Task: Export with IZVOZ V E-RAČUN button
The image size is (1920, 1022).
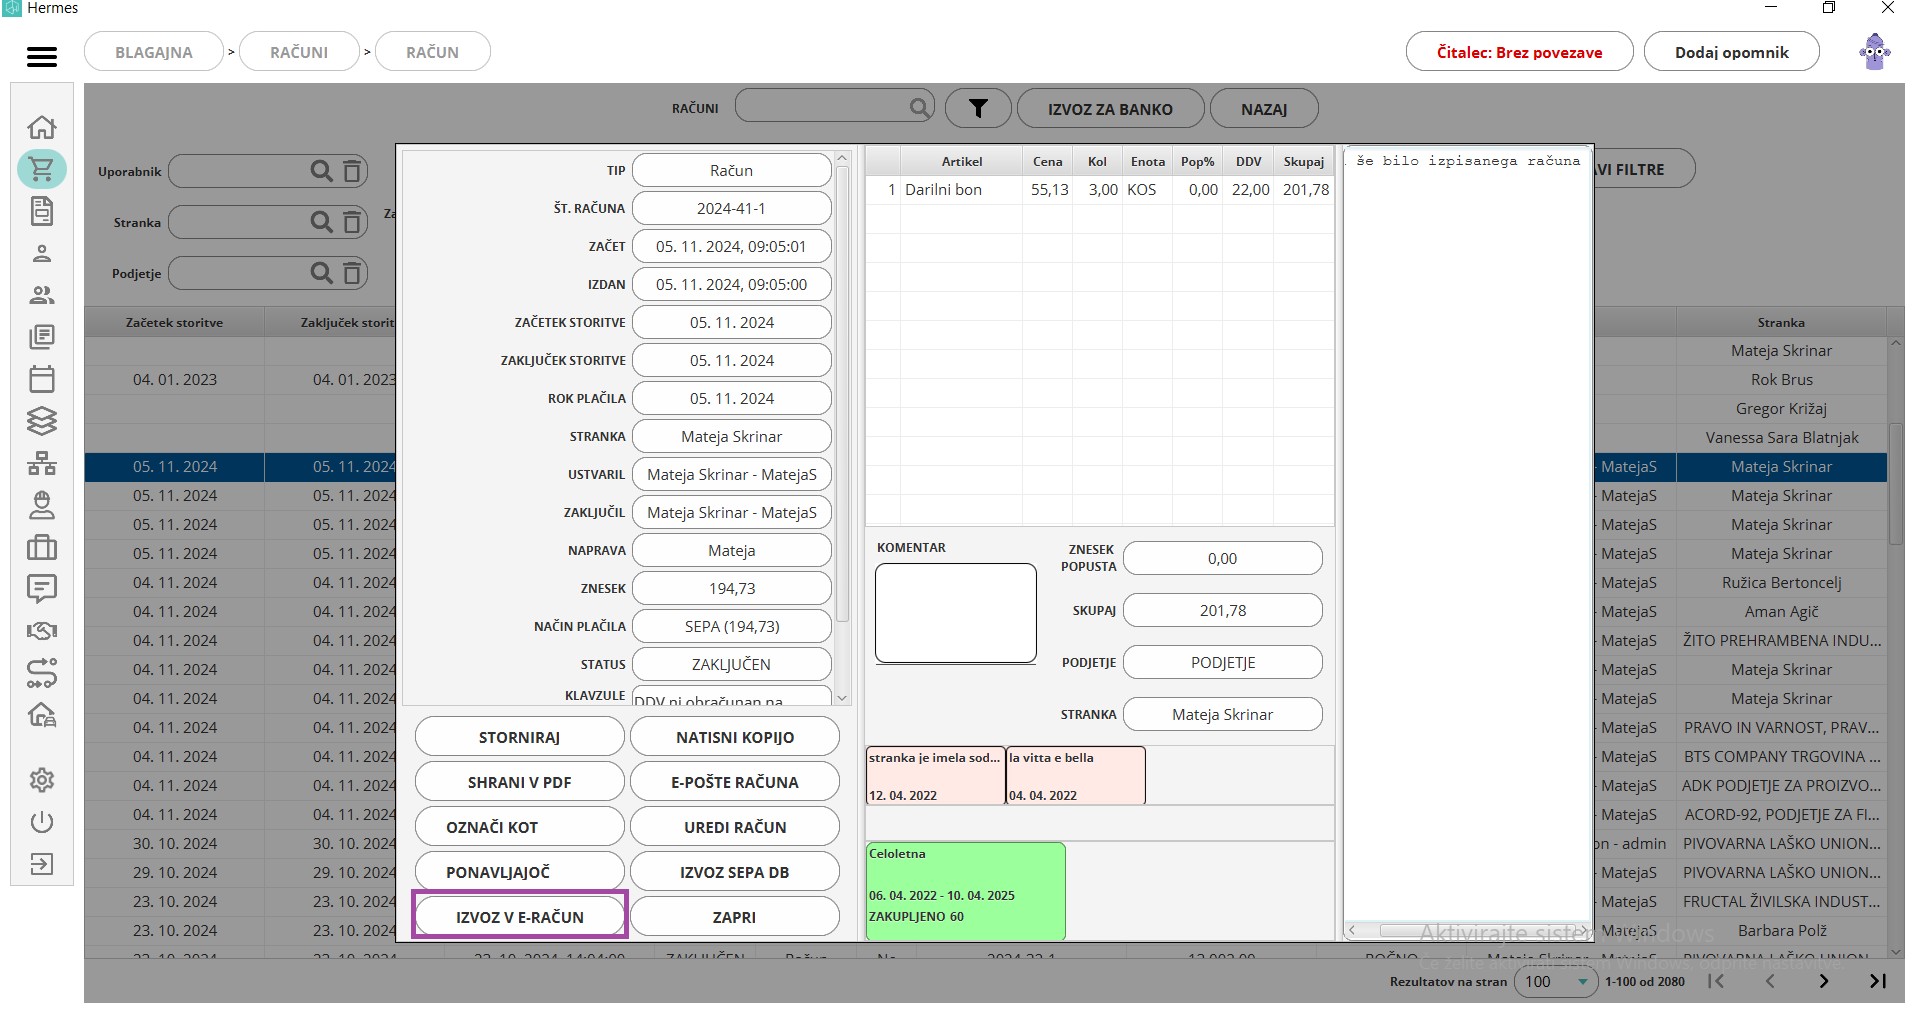Action: tap(520, 916)
